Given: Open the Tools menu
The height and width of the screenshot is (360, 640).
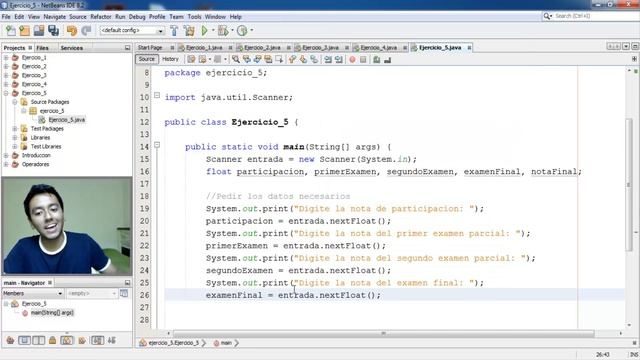Looking at the screenshot, I should tap(194, 17).
